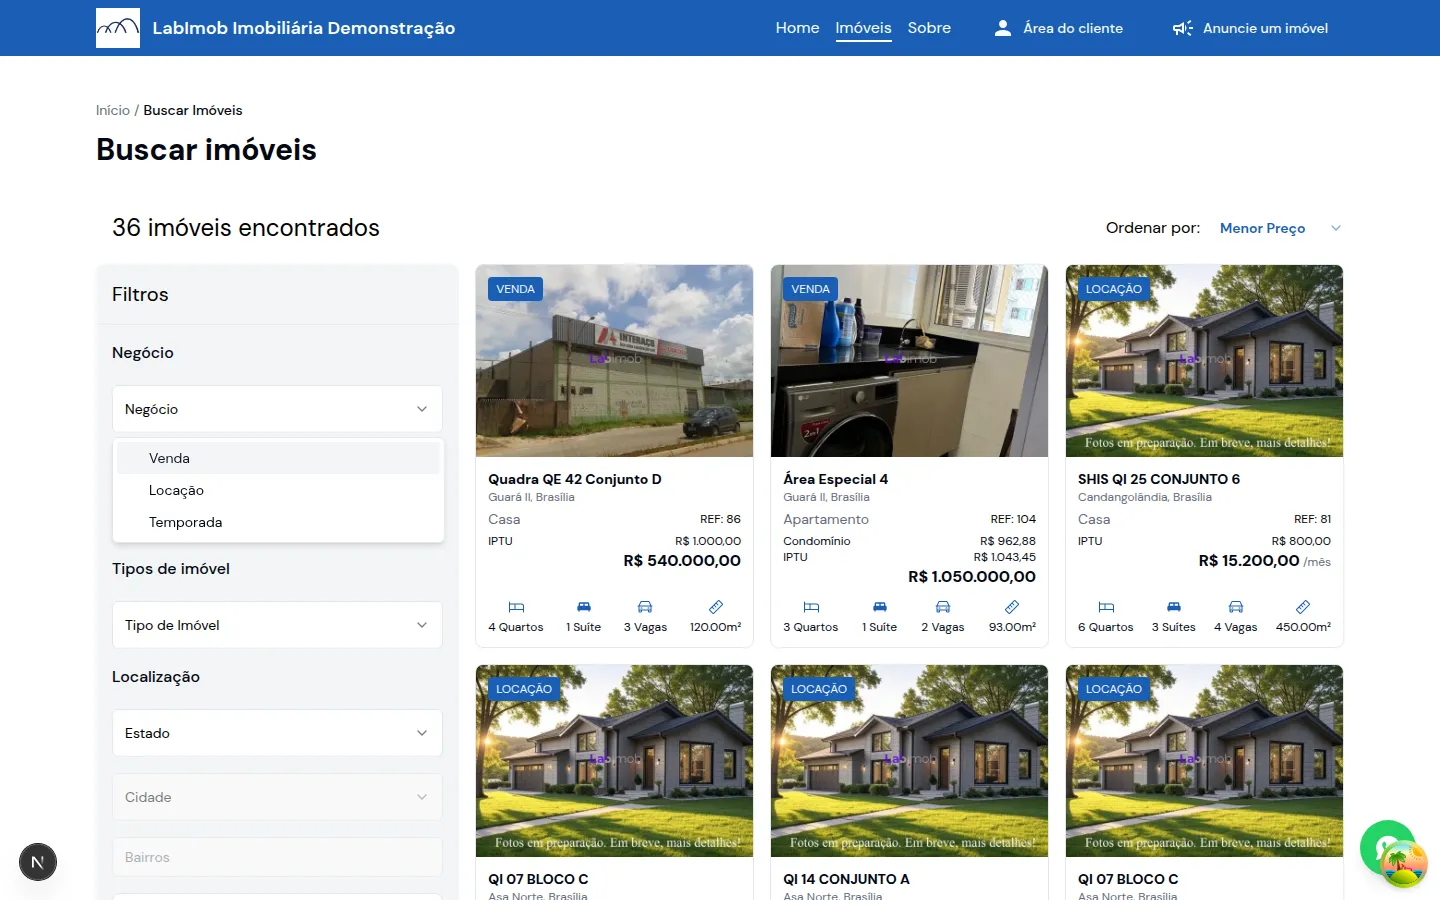
Task: Open the Tipo de Imóvel dropdown
Action: point(277,625)
